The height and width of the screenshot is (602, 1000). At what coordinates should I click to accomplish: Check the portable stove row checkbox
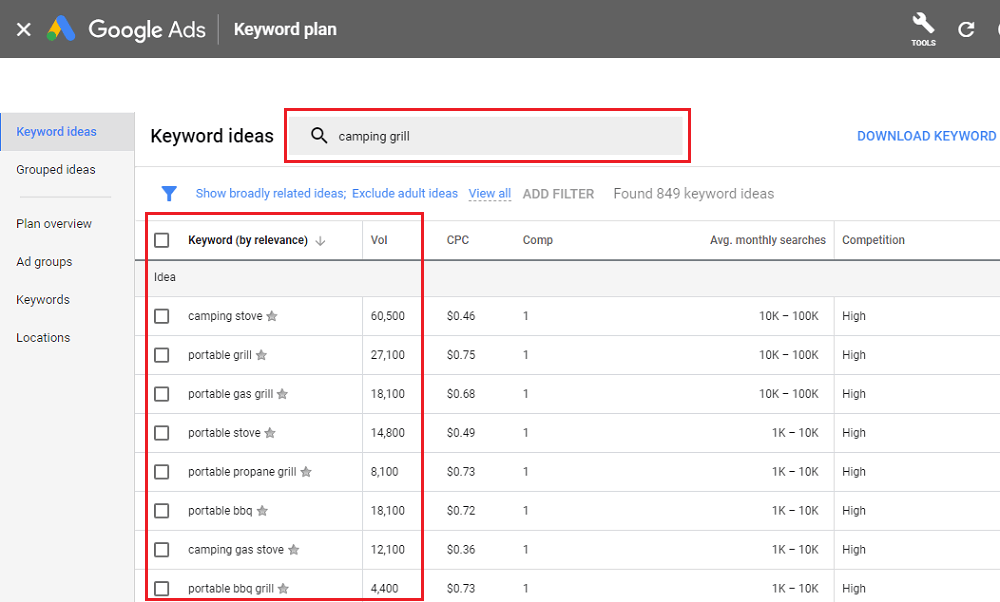coord(162,432)
